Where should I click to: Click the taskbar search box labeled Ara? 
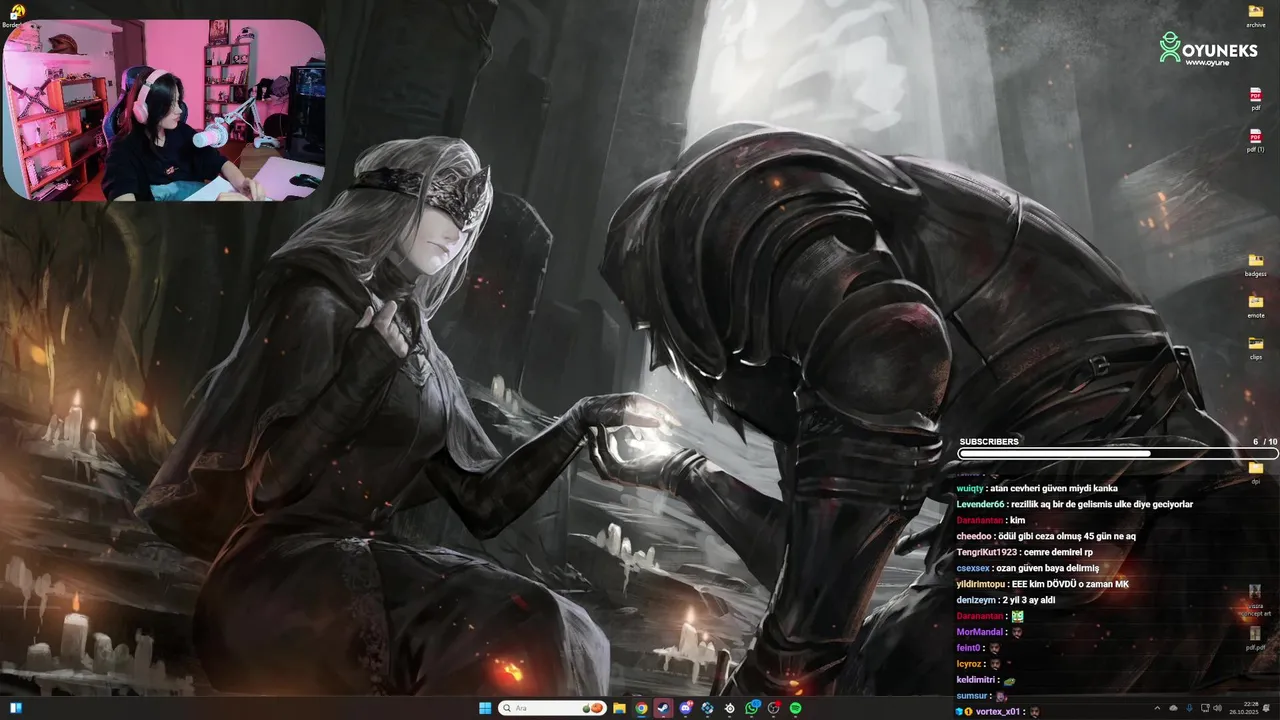554,708
